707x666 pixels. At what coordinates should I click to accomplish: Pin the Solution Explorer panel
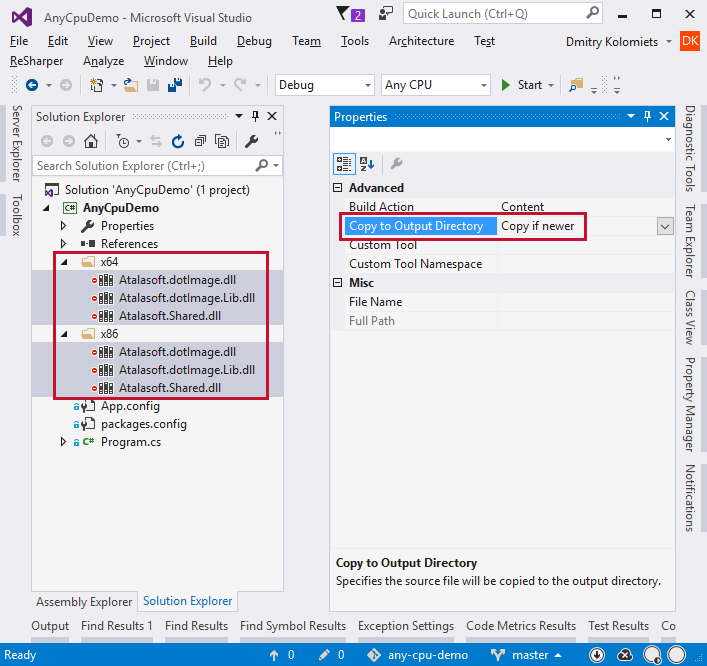pos(255,117)
